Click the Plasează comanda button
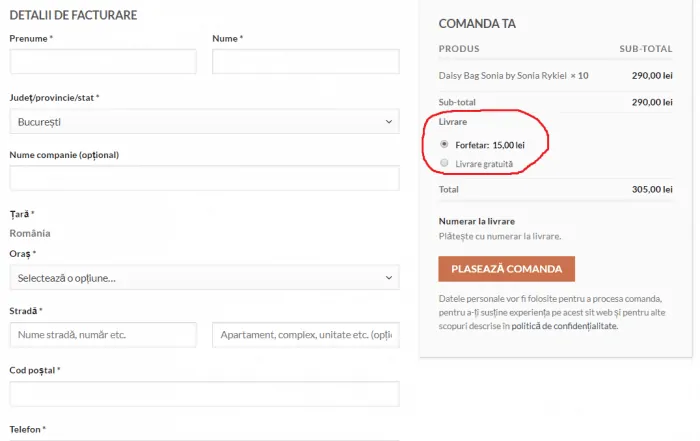 pyautogui.click(x=506, y=269)
